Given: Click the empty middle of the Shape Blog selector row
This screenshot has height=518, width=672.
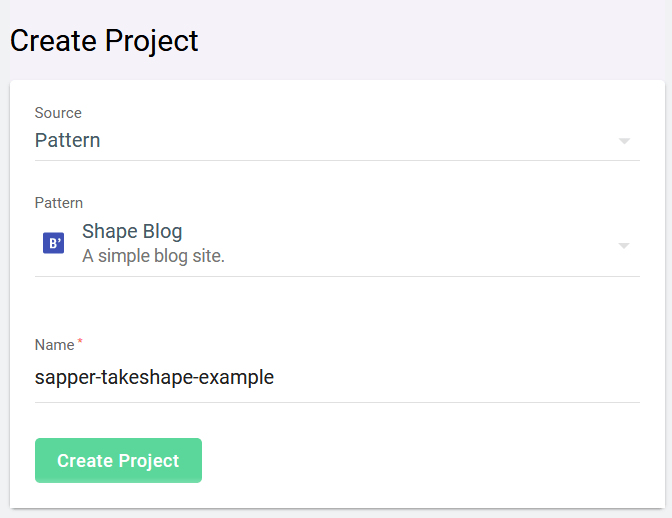Looking at the screenshot, I should click(420, 246).
